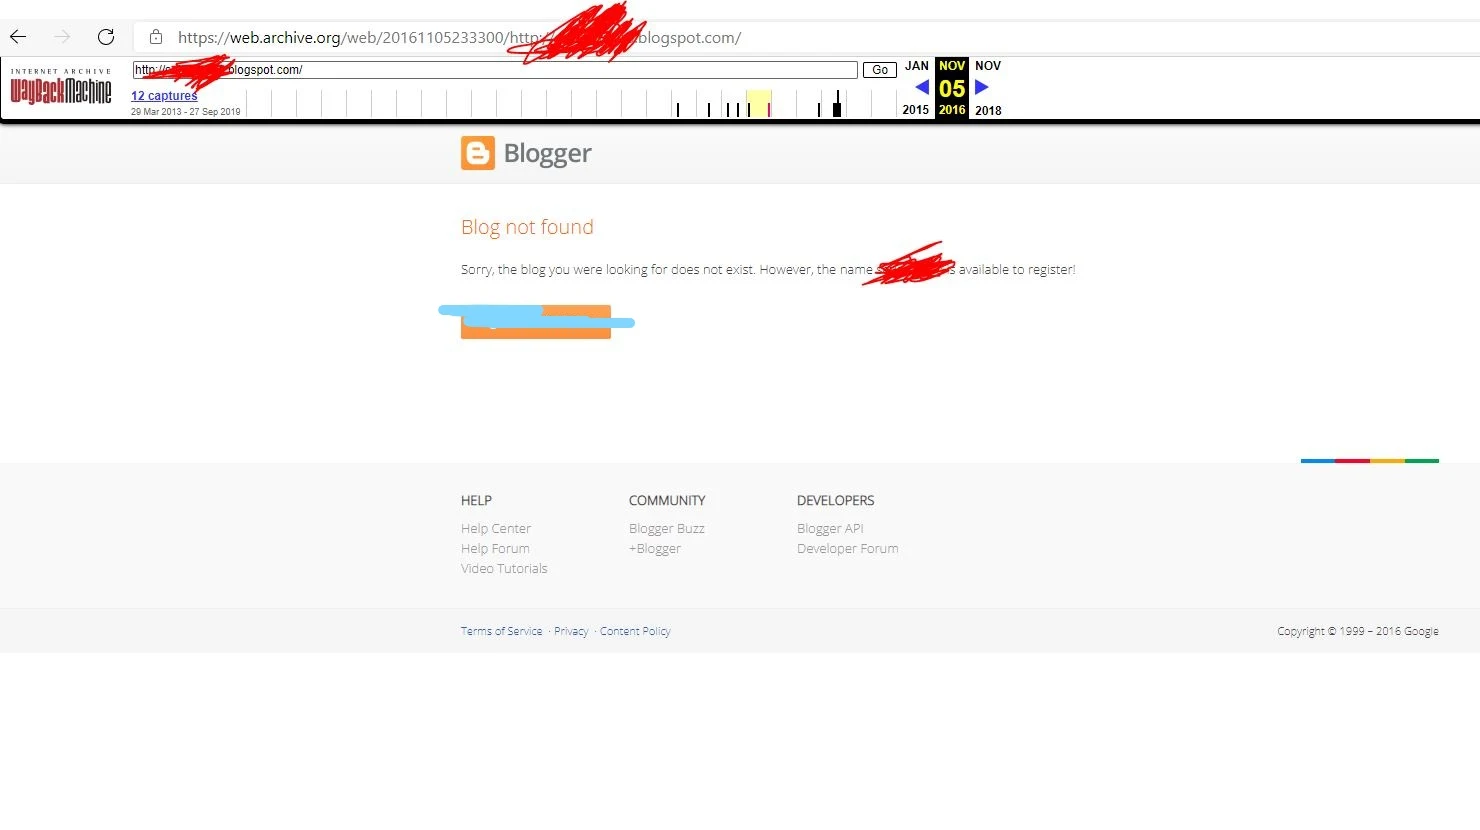Click the HELP footer heading

coord(476,500)
